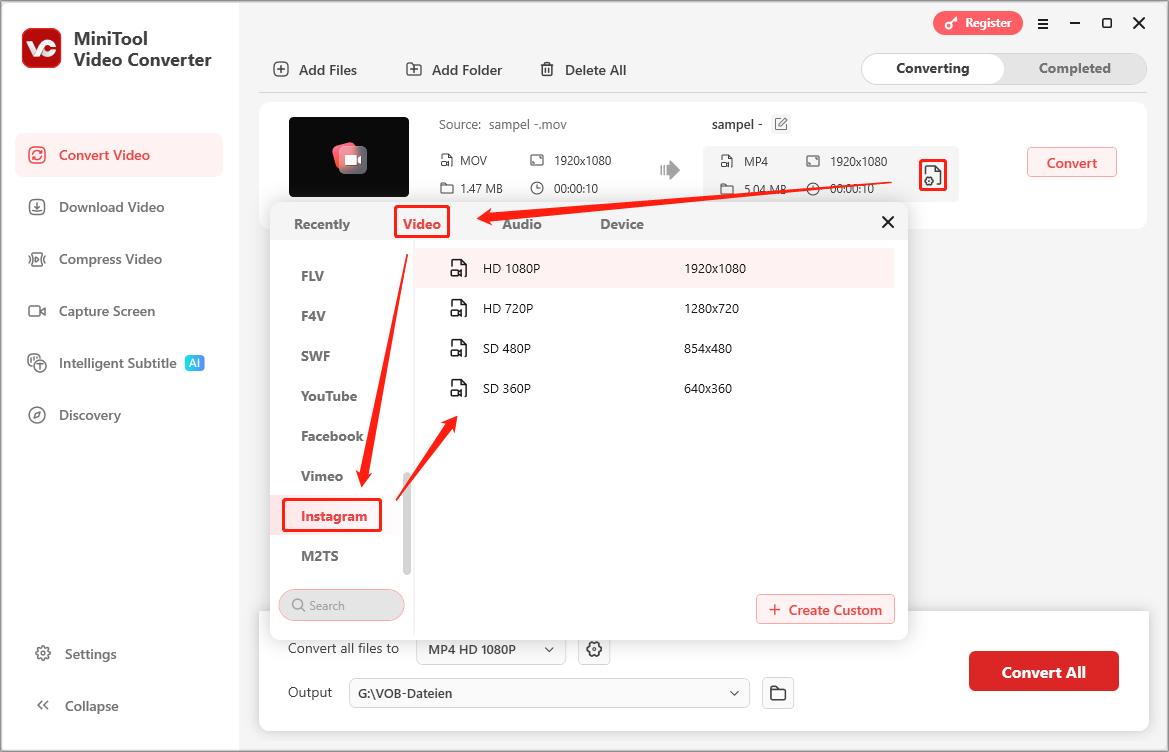Click the format Search field

(x=341, y=605)
